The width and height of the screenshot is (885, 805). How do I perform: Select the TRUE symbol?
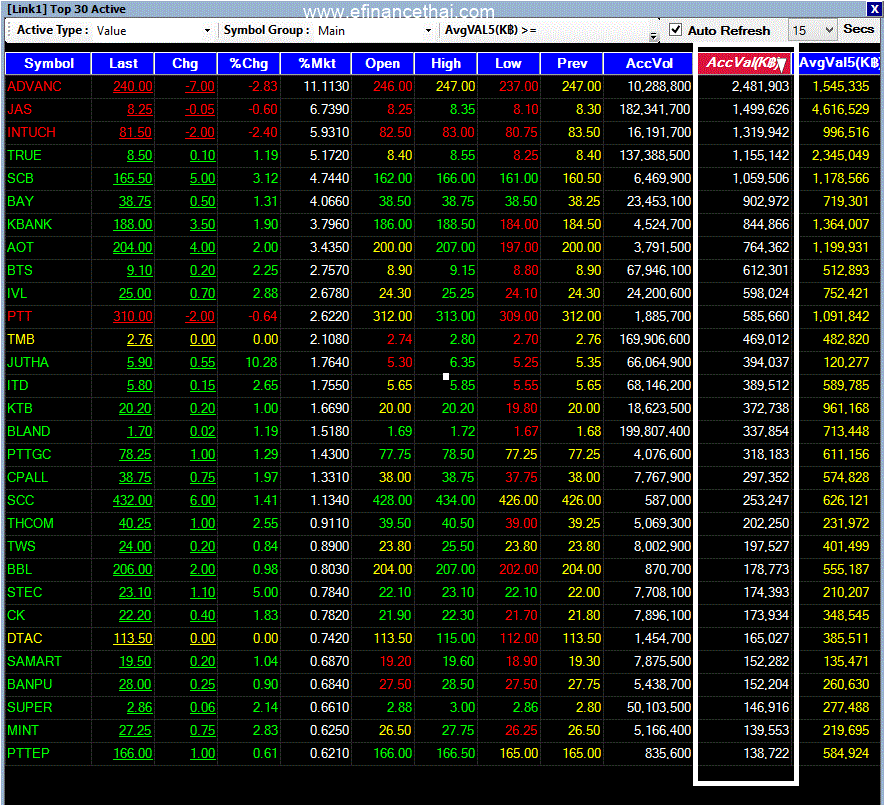24,155
